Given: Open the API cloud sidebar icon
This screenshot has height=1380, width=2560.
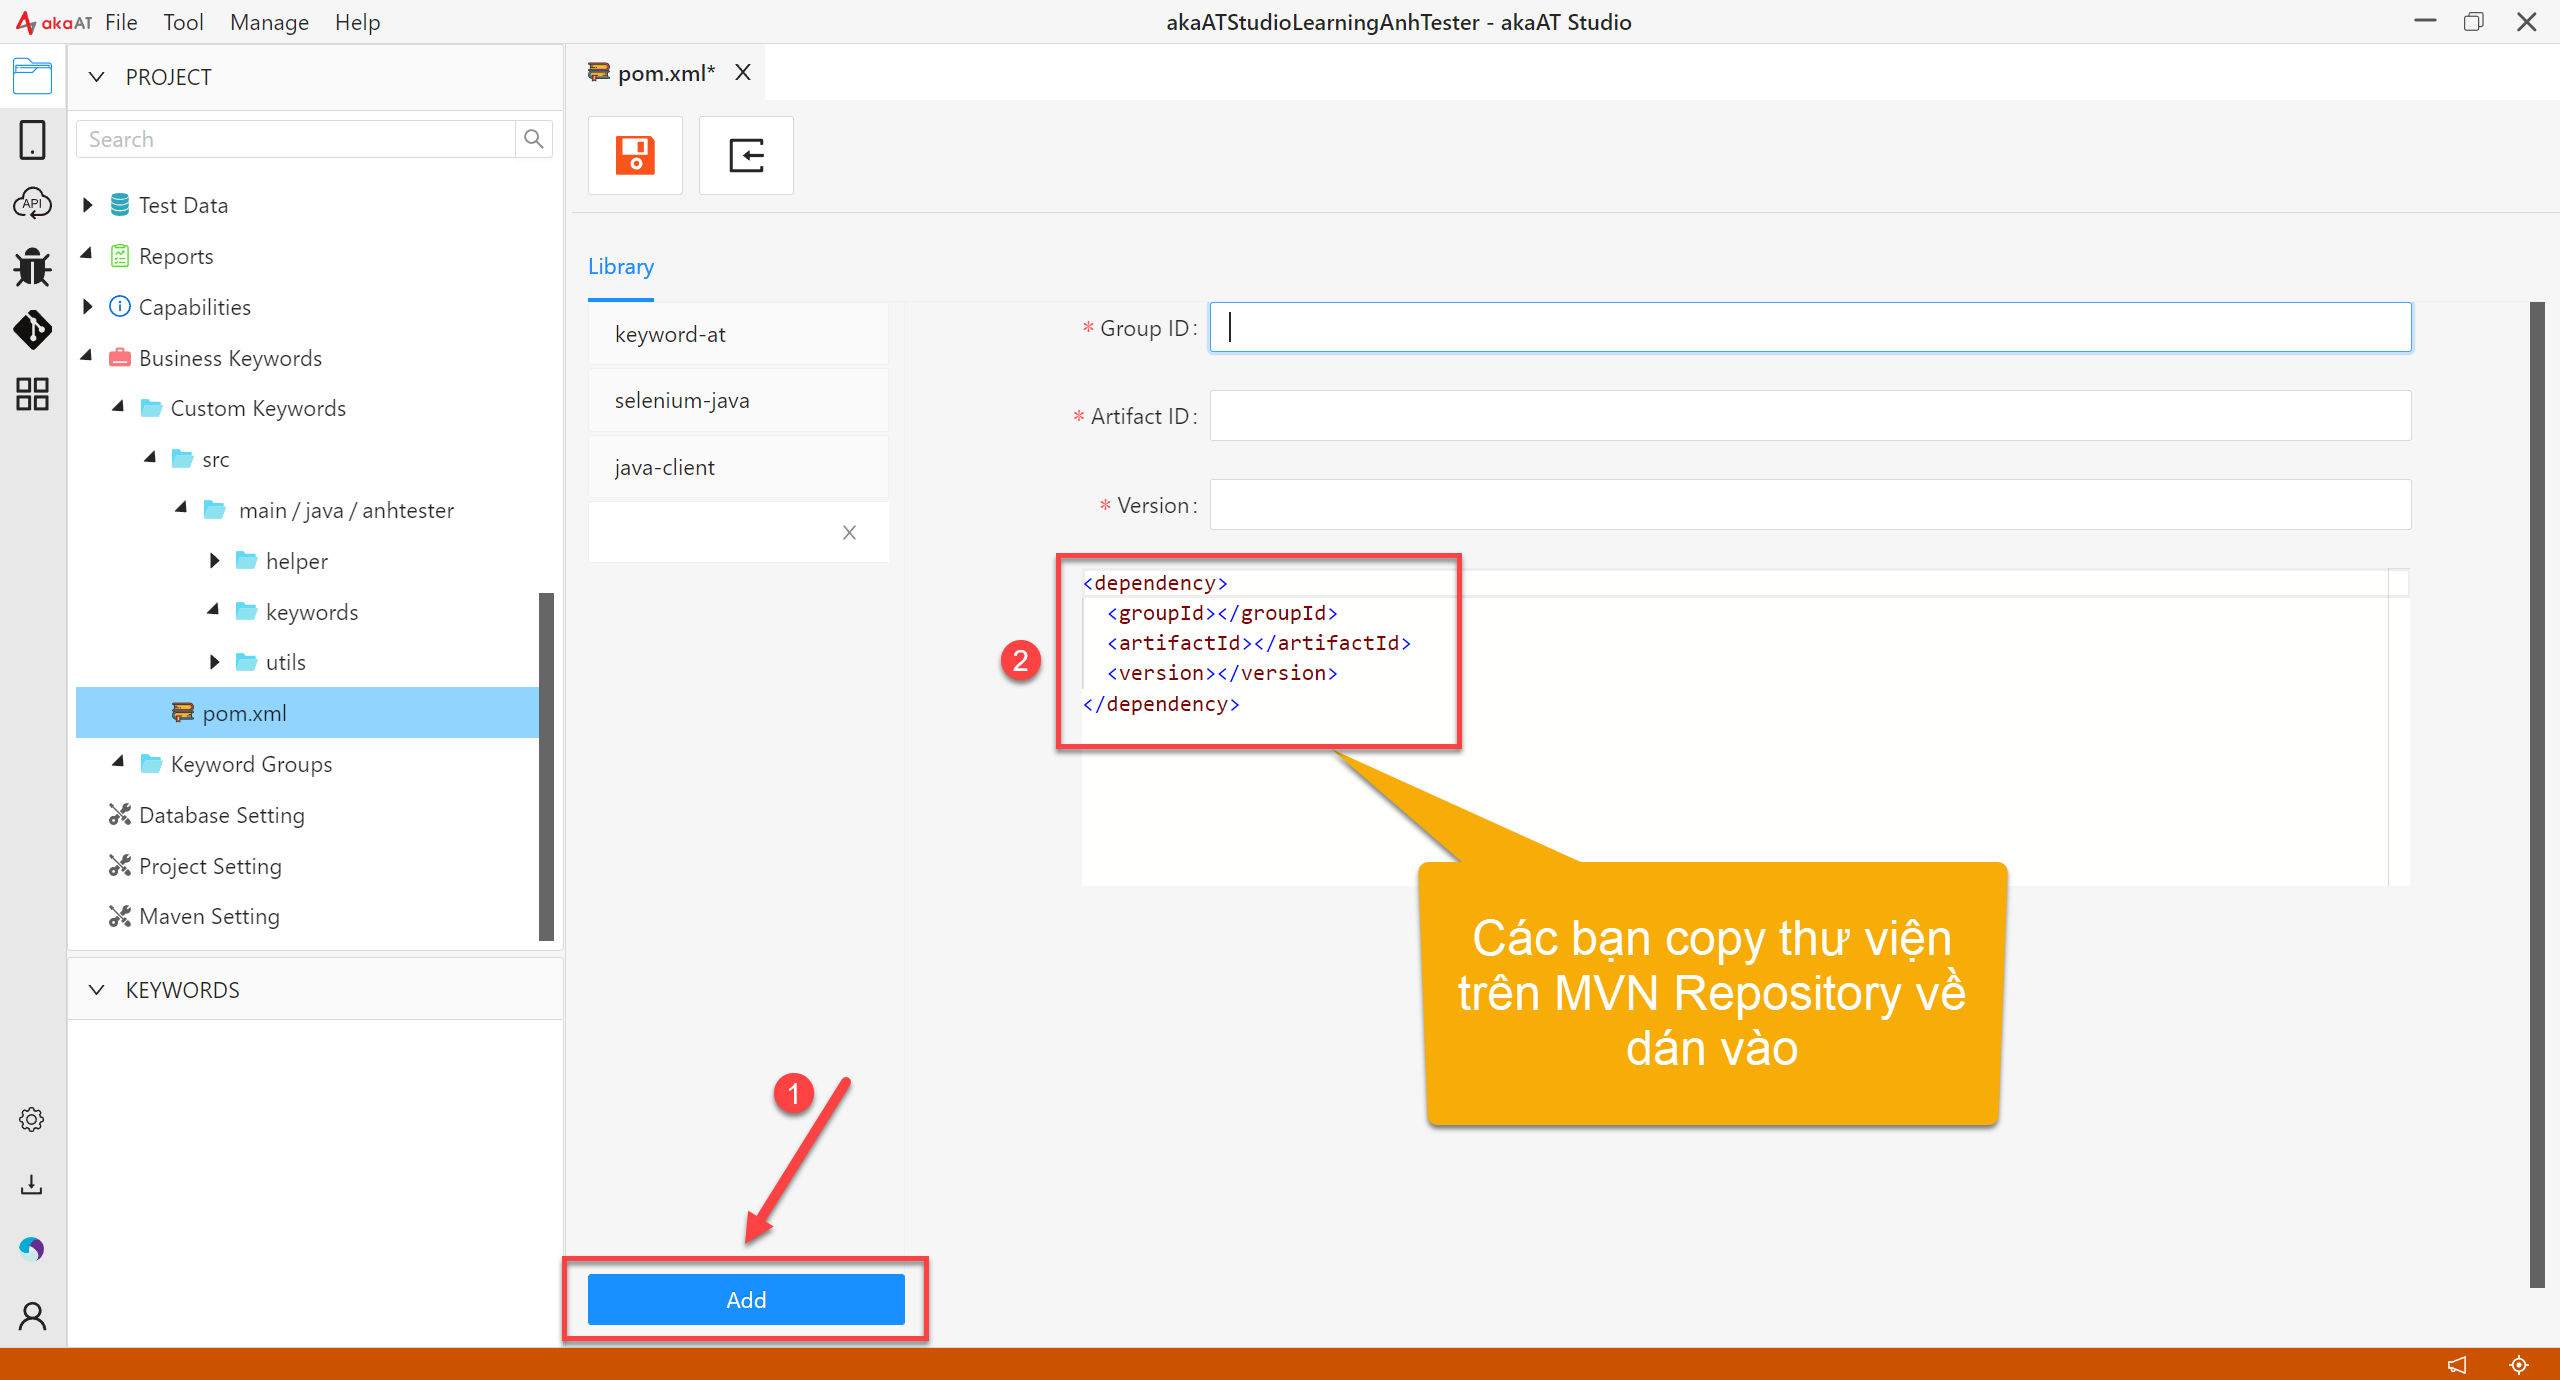Looking at the screenshot, I should pos(32,203).
